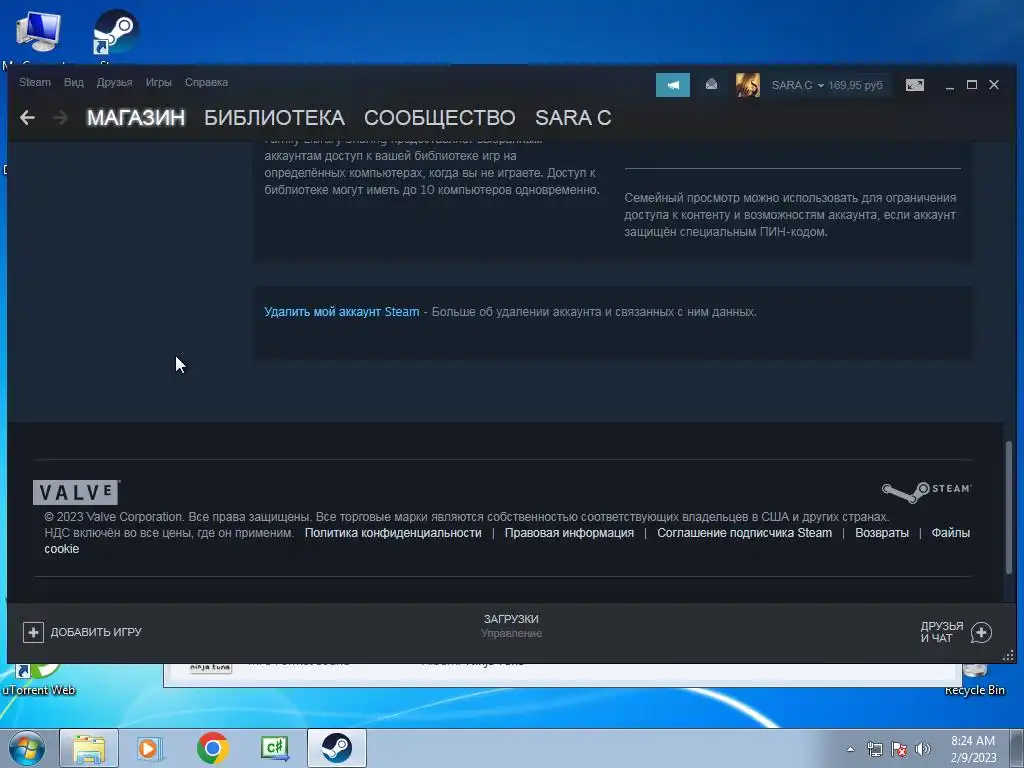Open the Файлы cookie link
This screenshot has width=1024, height=768.
point(950,533)
